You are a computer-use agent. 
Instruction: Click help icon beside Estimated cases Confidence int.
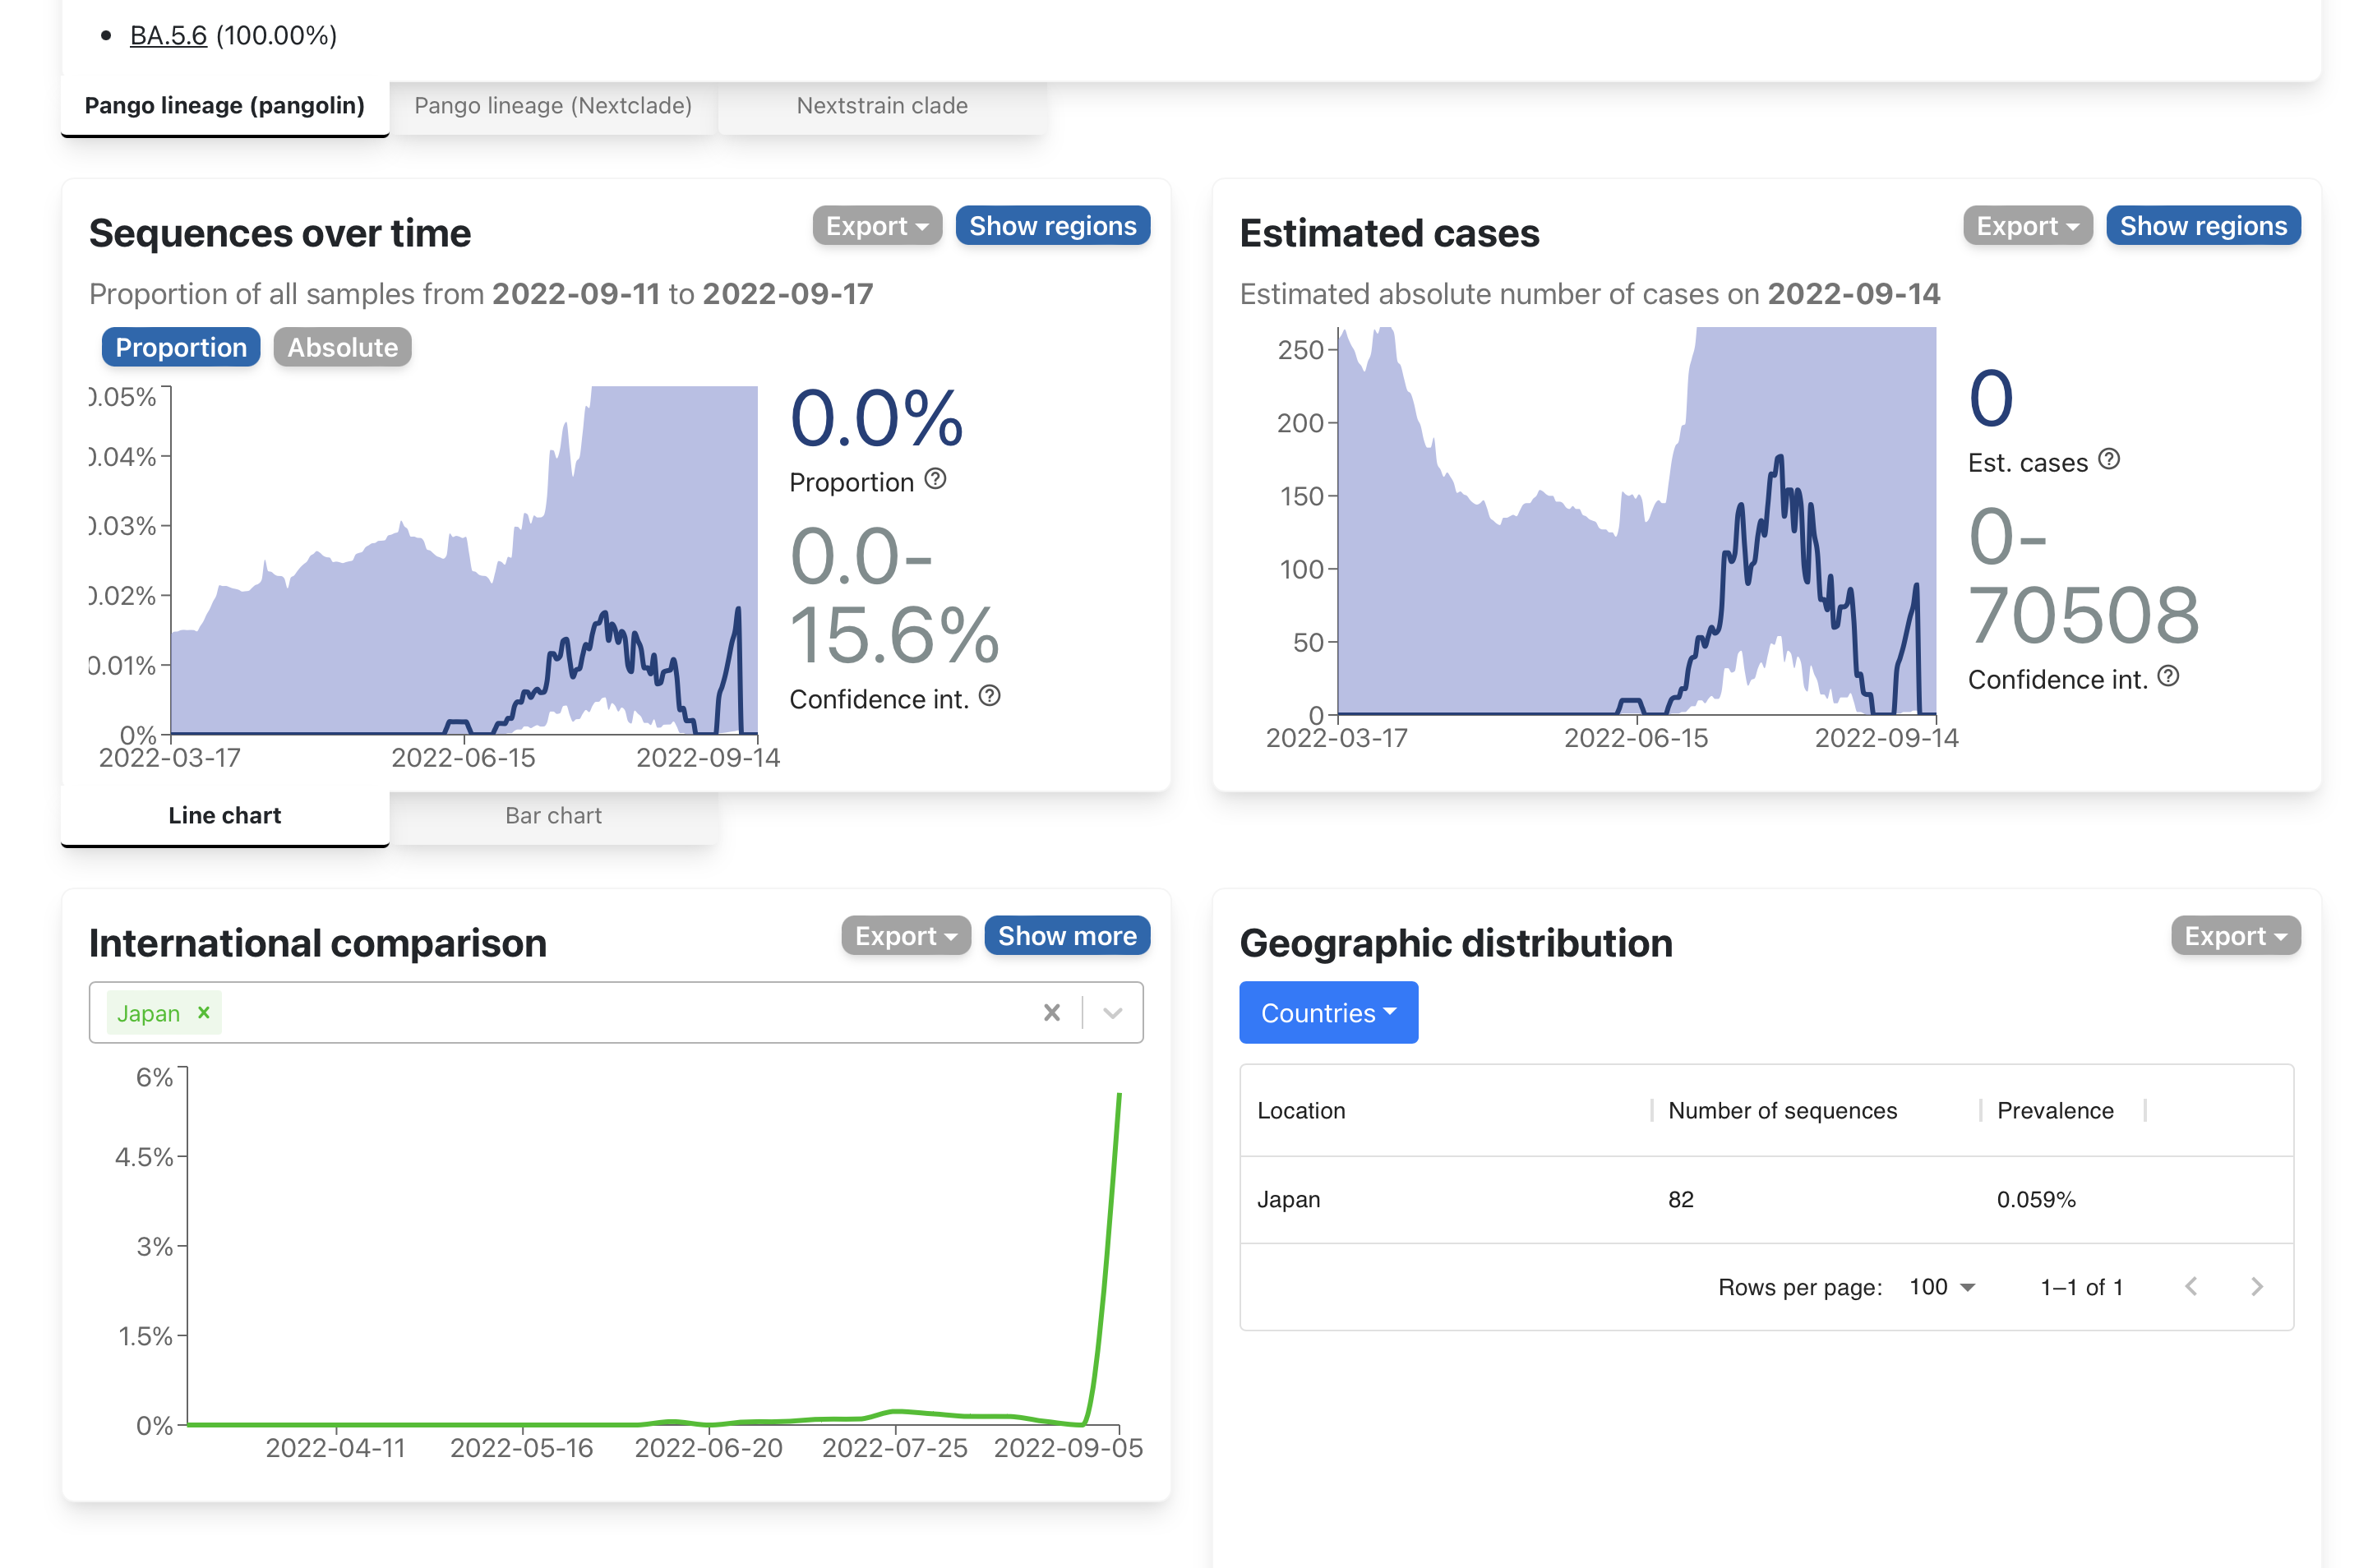(2168, 676)
